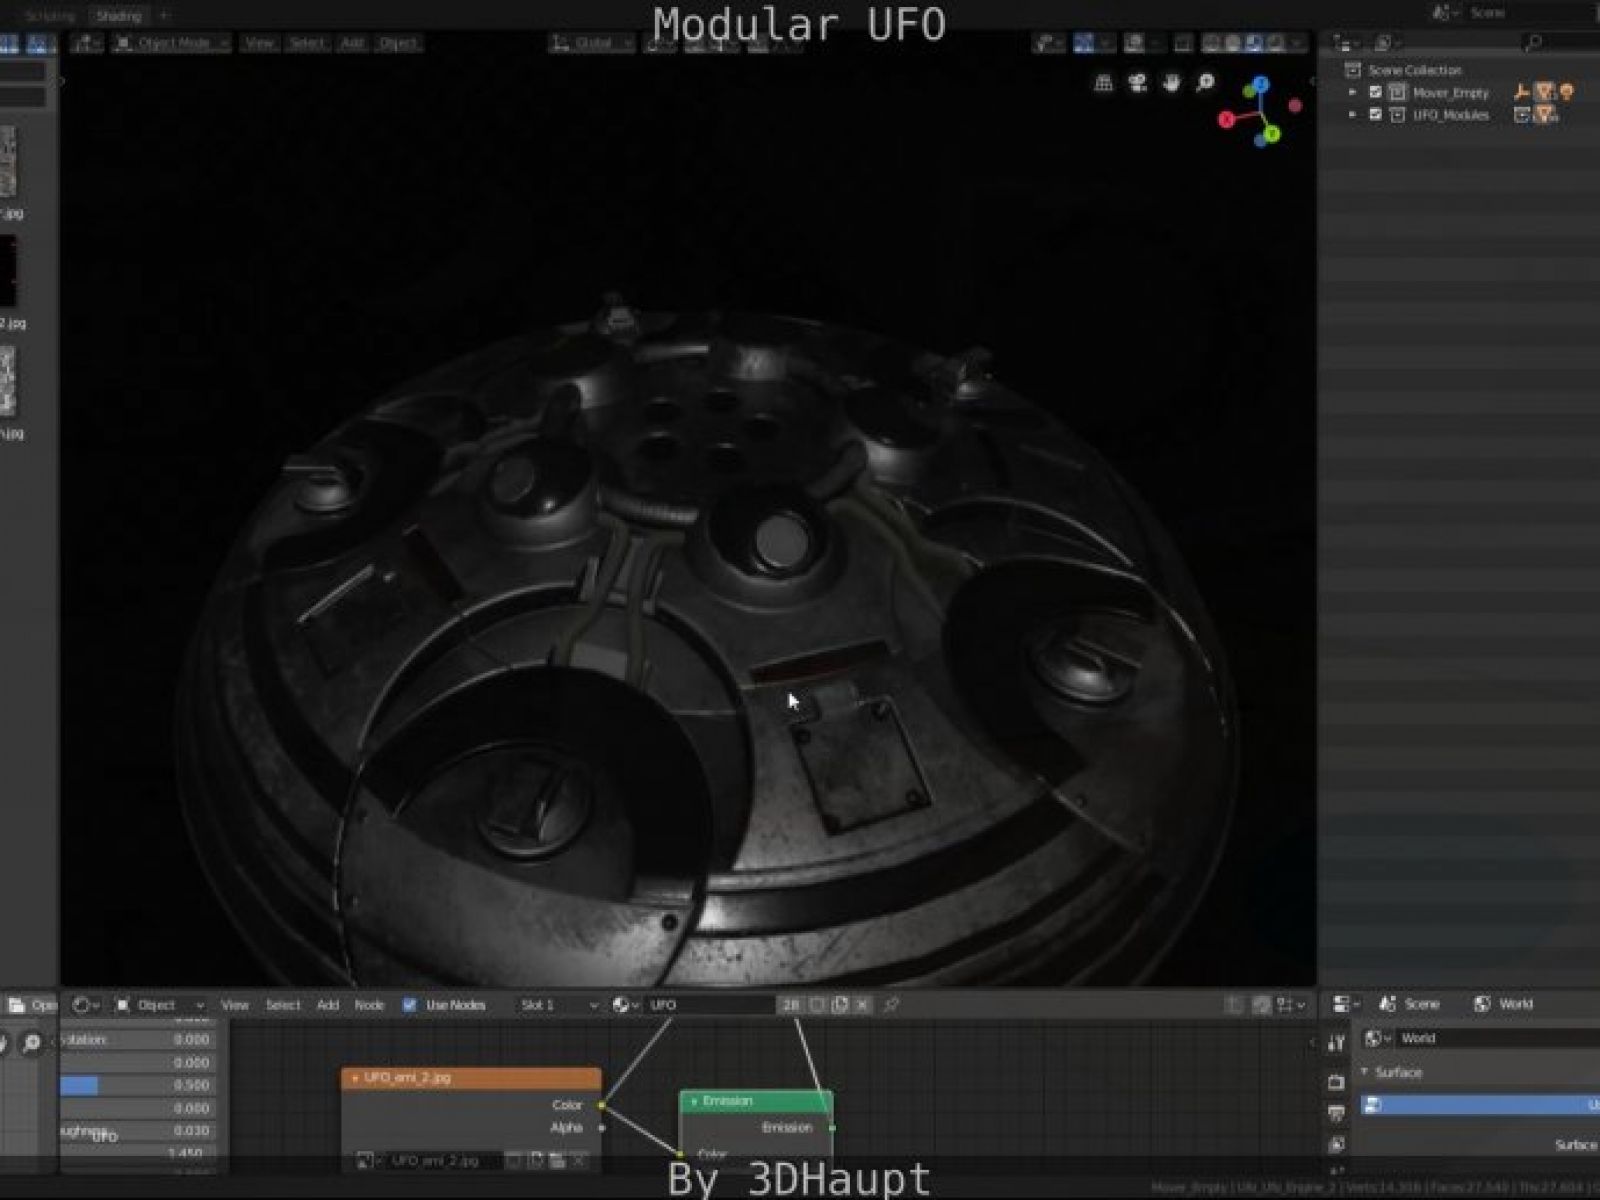Open the node editor Add menu
1600x1200 pixels.
click(328, 1005)
